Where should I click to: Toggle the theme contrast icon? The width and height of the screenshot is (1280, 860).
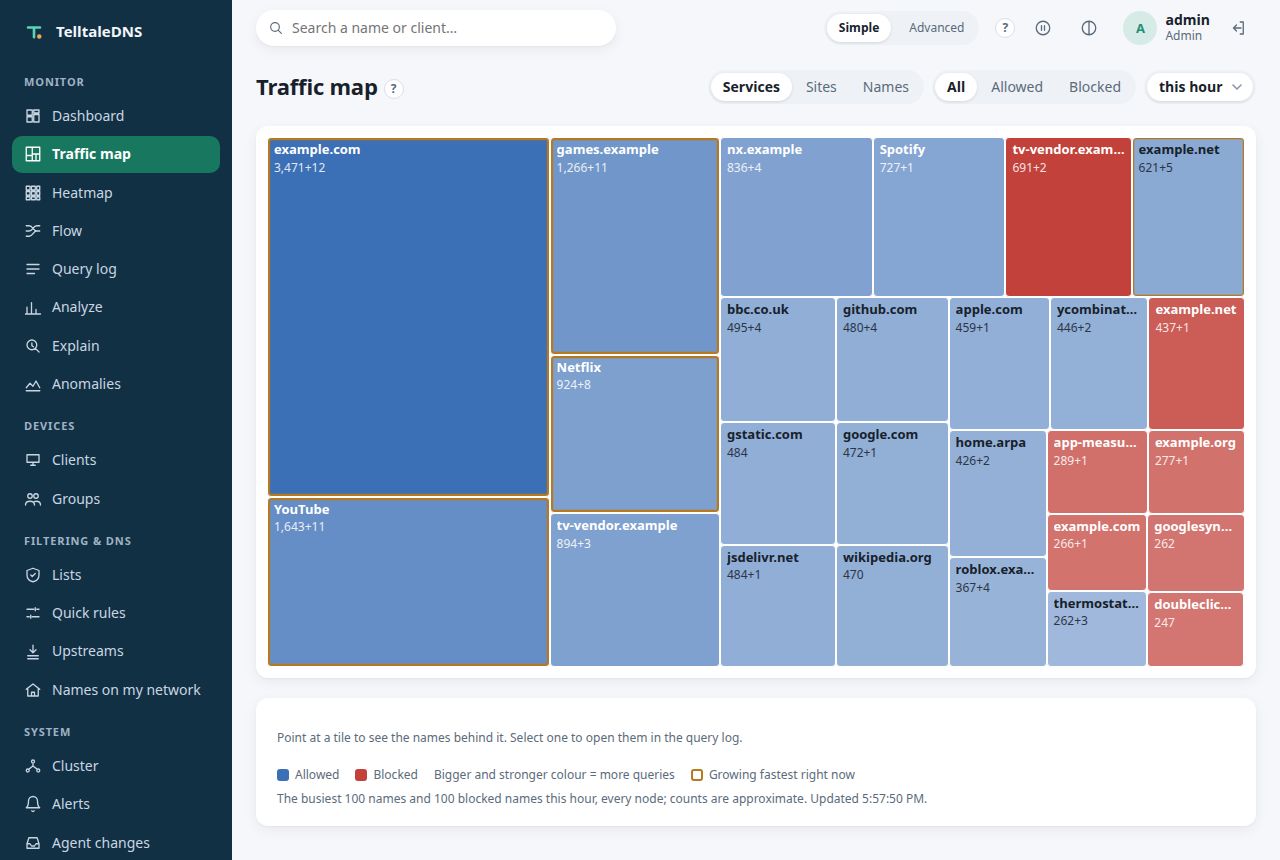(x=1089, y=28)
